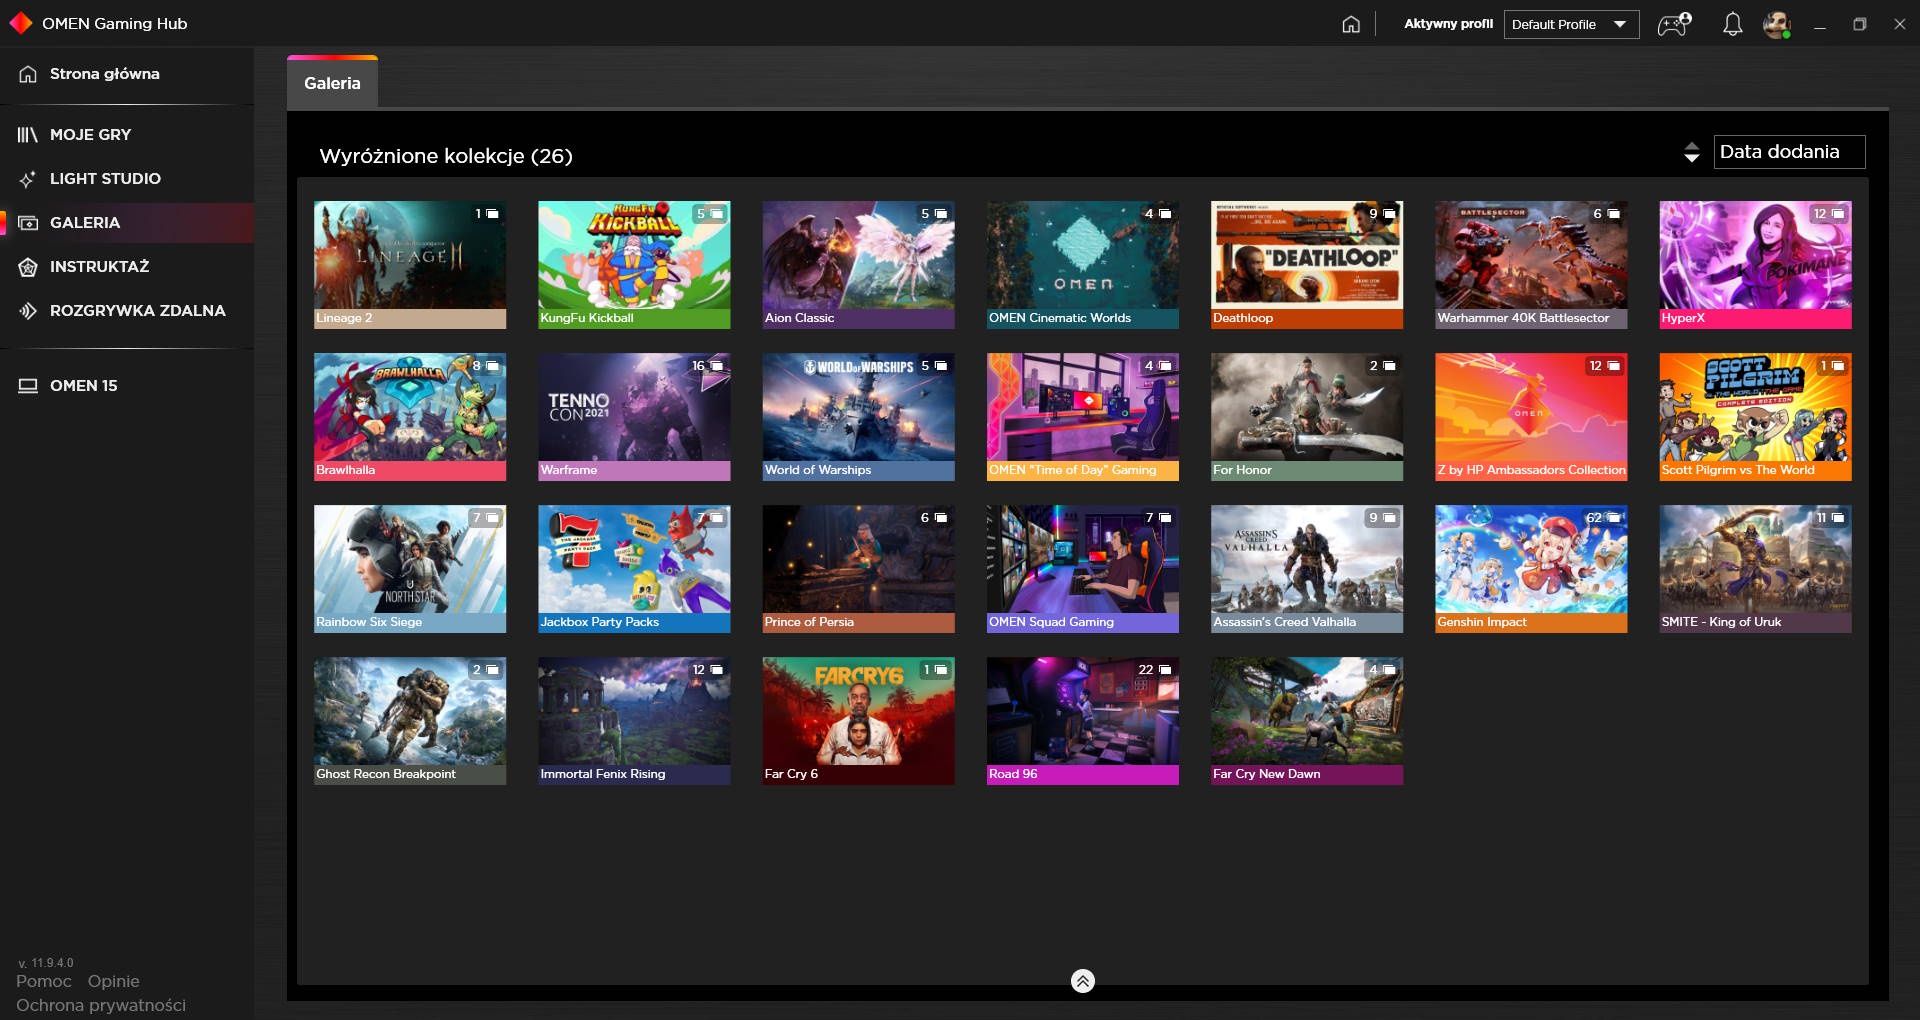Viewport: 1920px width, 1020px height.
Task: Open the home icon in title bar
Action: (x=1351, y=24)
